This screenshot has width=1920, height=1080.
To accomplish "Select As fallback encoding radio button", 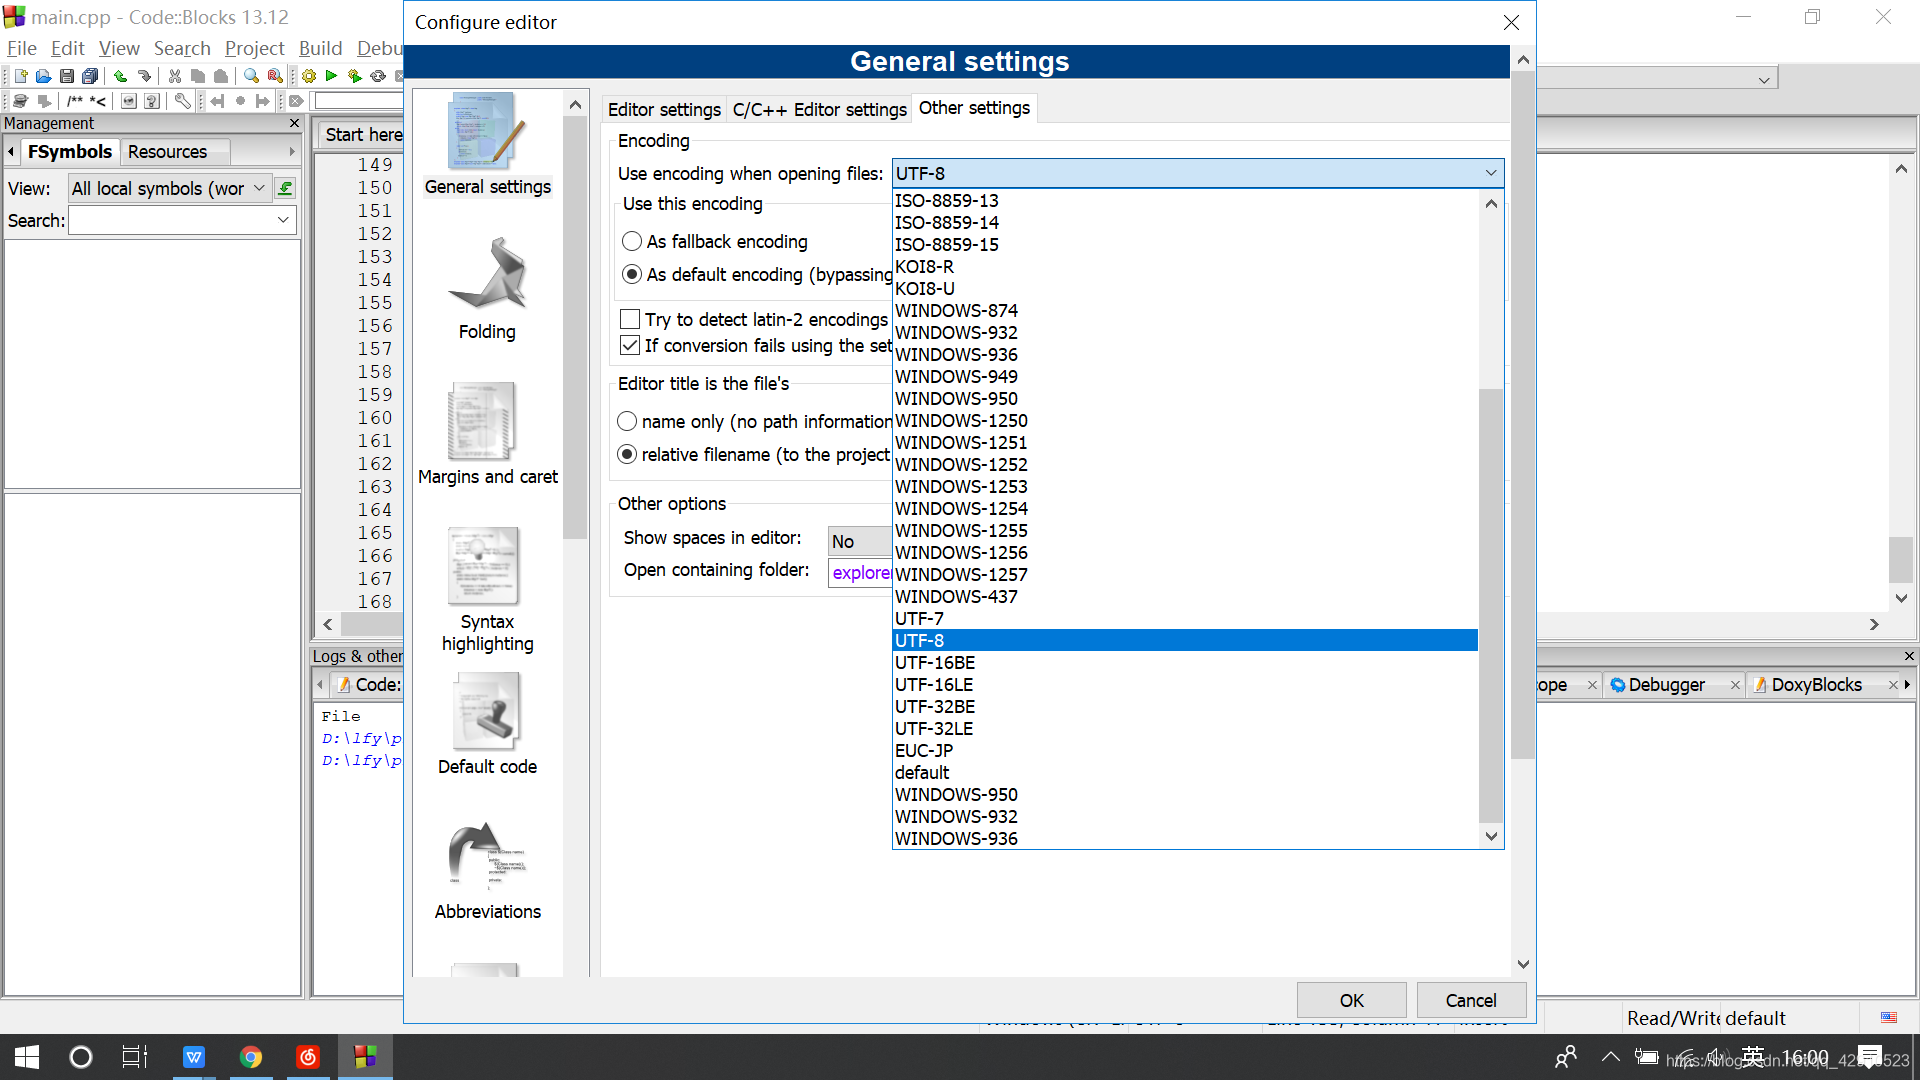I will [632, 242].
